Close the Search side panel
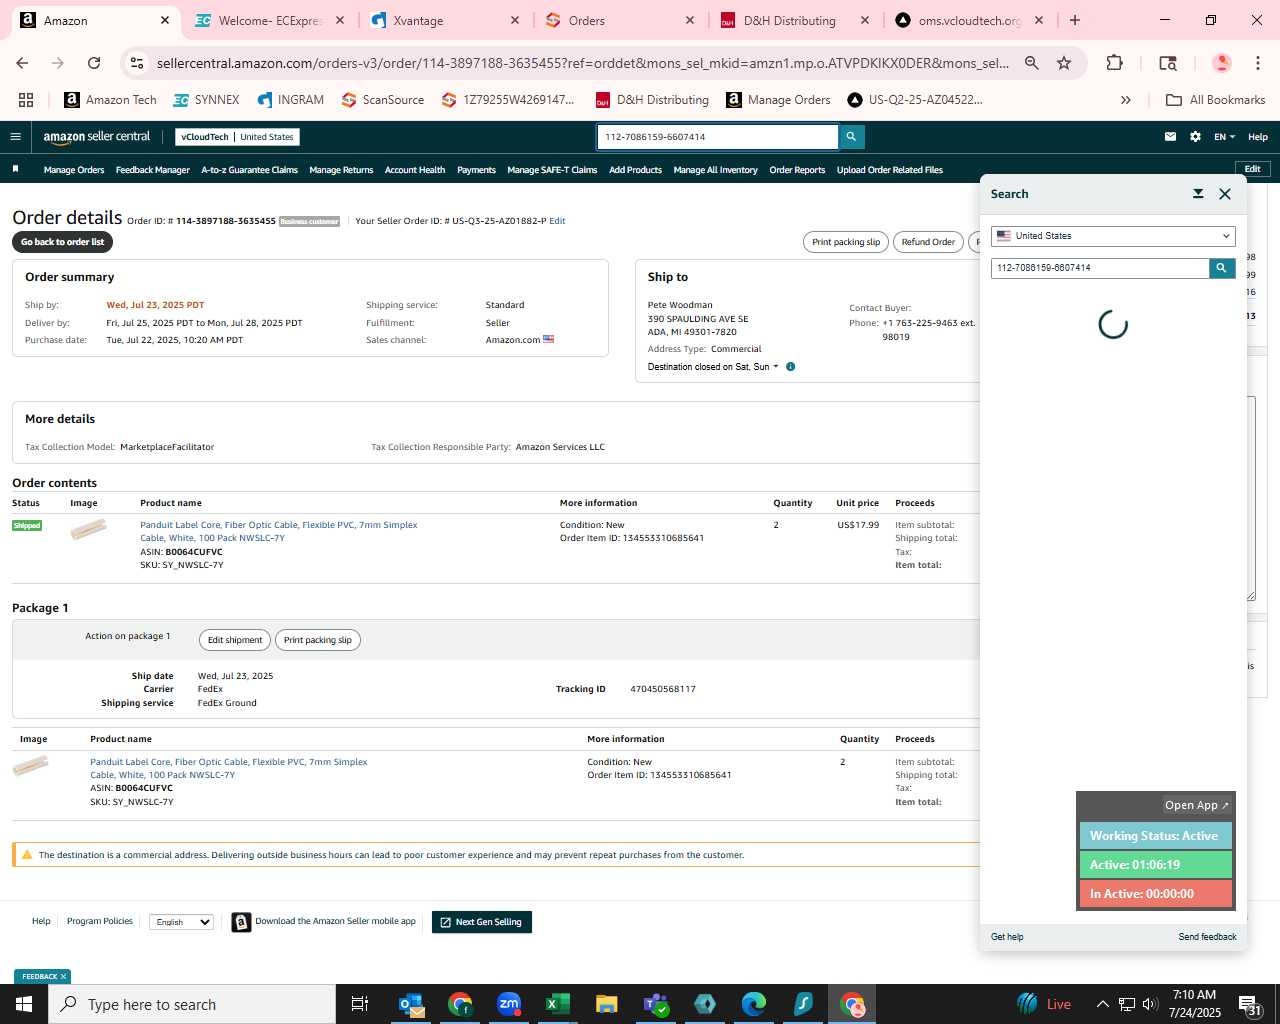Screen dimensions: 1280x1024 click(x=1225, y=194)
